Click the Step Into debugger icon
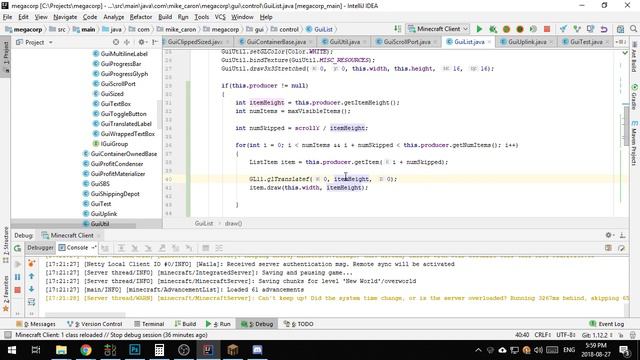 [135, 248]
